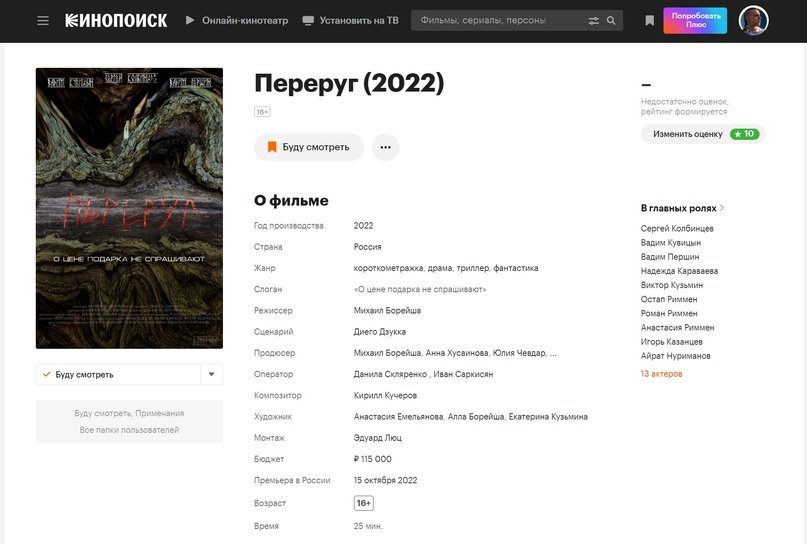Open Онлайн-кинотеатр from the top navigation

pyautogui.click(x=237, y=21)
